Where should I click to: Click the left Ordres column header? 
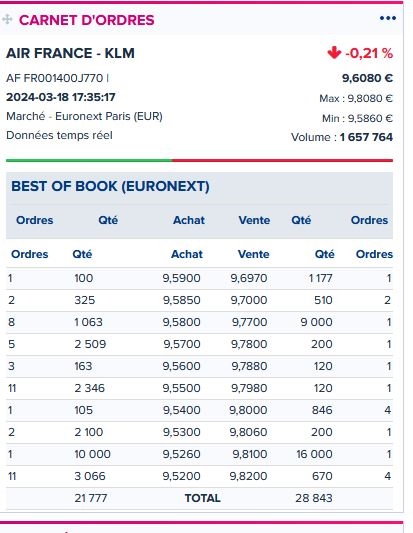coord(30,254)
